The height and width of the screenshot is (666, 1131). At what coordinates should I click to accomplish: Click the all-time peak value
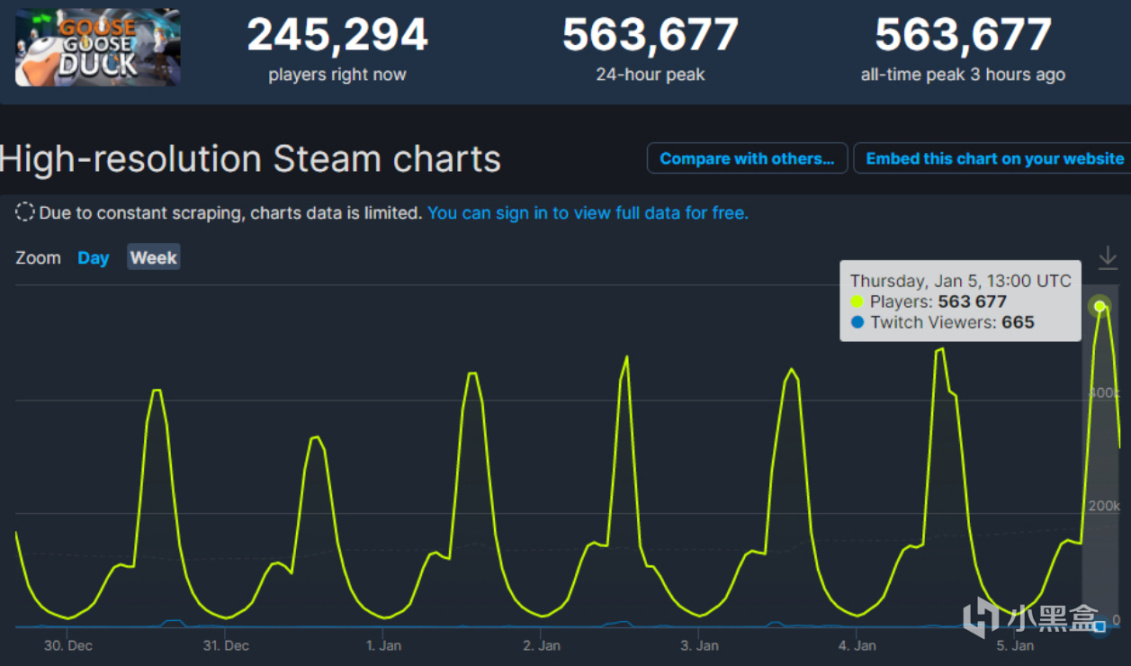click(963, 36)
